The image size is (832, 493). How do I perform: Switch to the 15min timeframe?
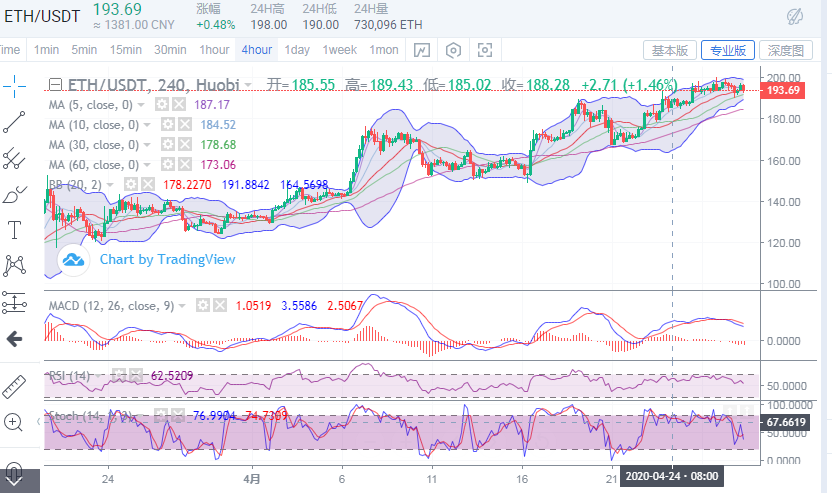pos(126,50)
